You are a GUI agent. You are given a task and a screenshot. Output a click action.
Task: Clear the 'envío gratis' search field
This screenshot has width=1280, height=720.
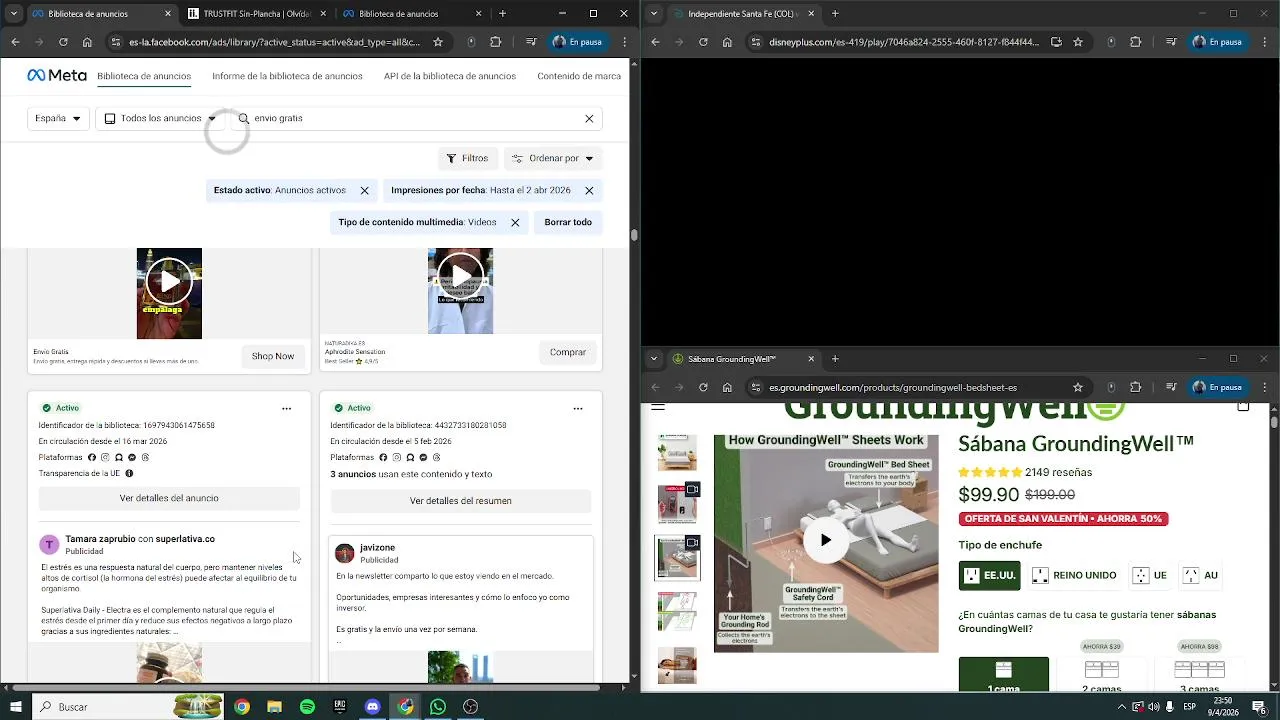589,118
